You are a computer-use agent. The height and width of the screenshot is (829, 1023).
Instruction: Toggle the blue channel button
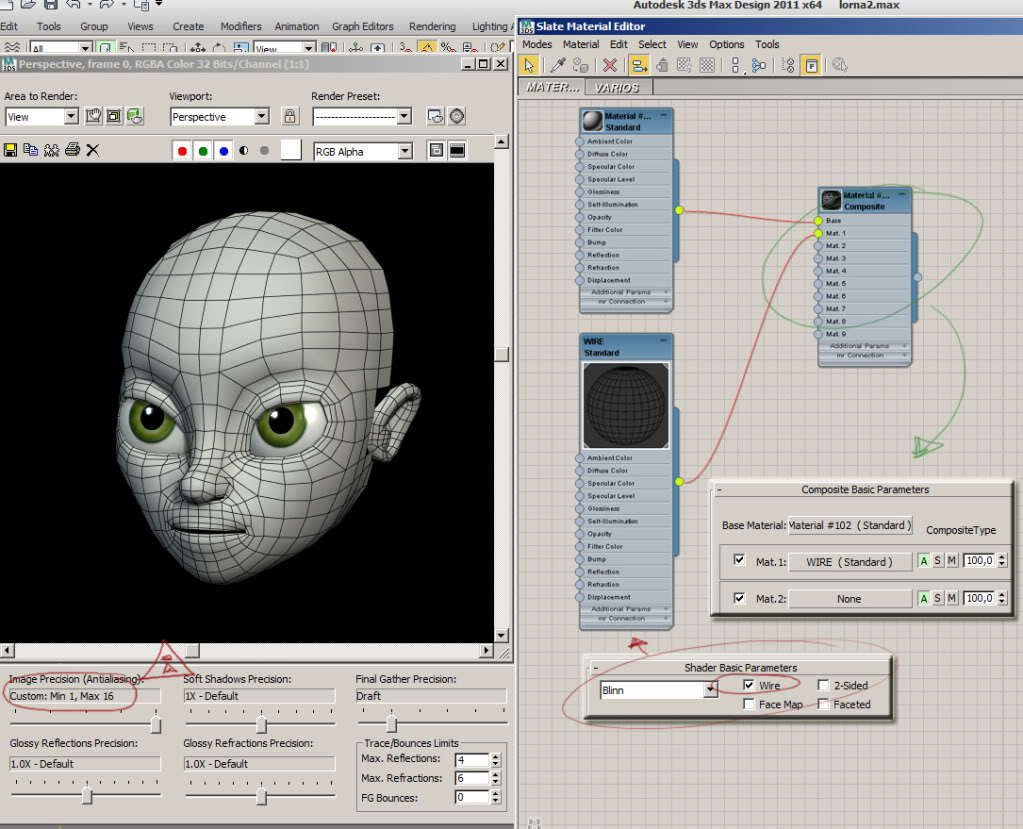(223, 151)
